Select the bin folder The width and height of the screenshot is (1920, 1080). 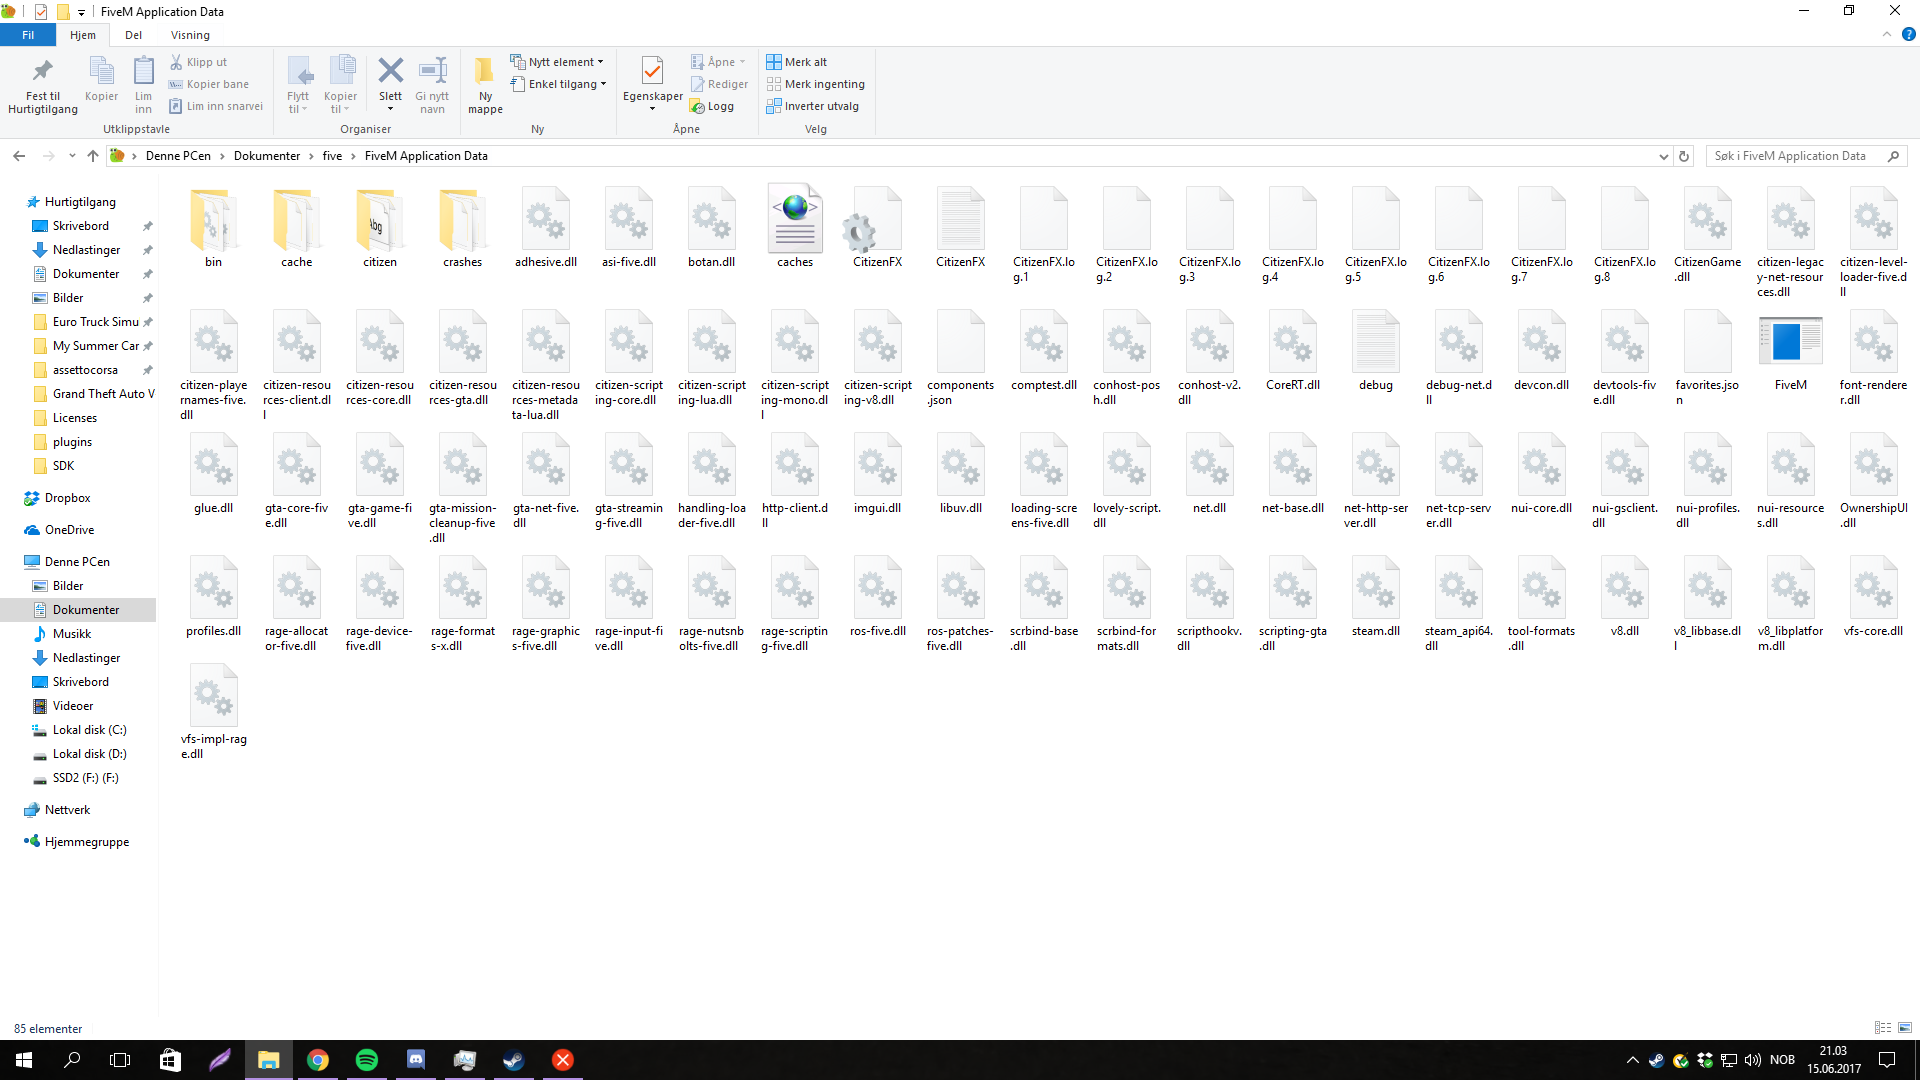(x=213, y=227)
